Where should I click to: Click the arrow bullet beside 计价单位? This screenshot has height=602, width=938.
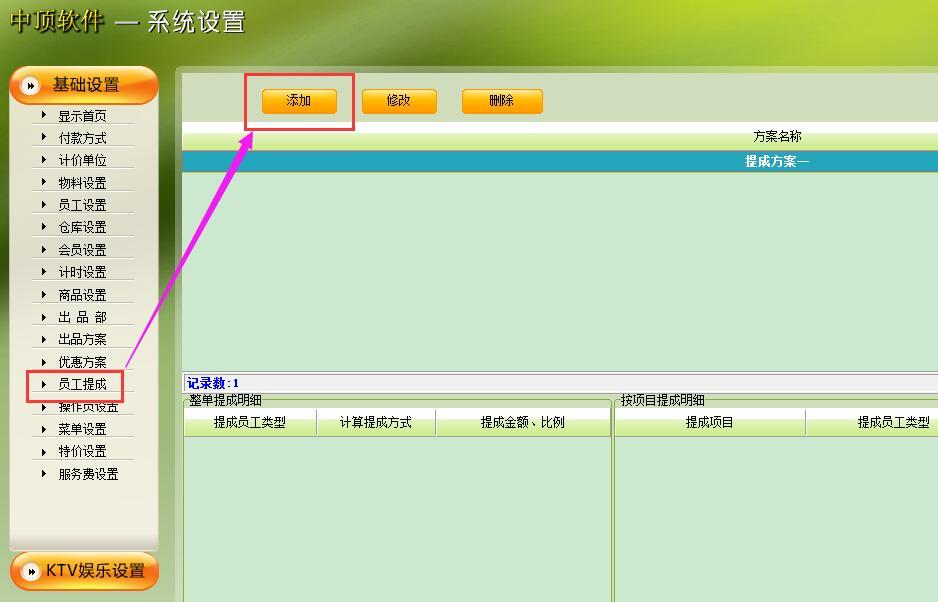click(x=44, y=159)
